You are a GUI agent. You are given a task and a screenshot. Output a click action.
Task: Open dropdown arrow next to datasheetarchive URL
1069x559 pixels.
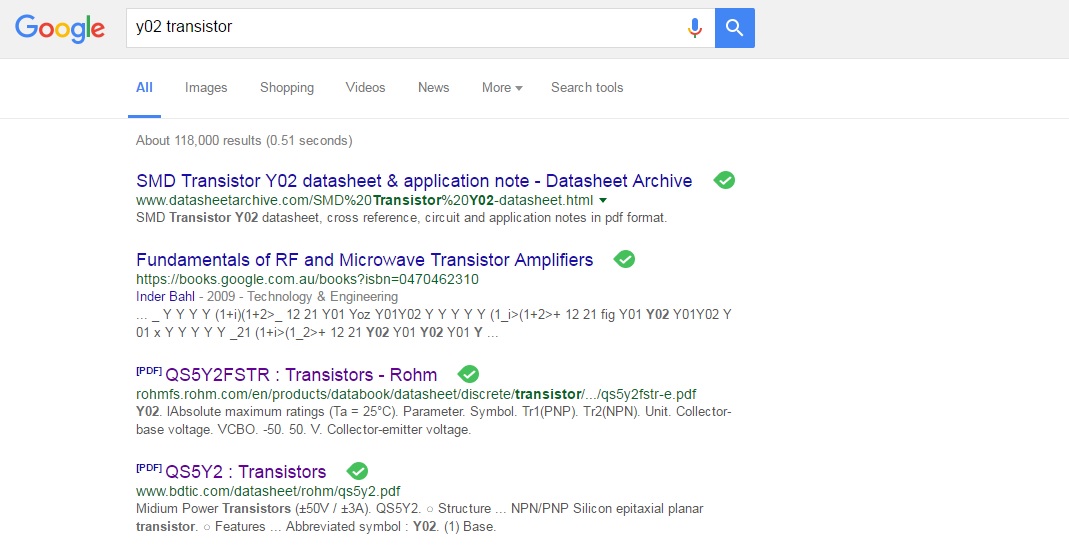603,201
